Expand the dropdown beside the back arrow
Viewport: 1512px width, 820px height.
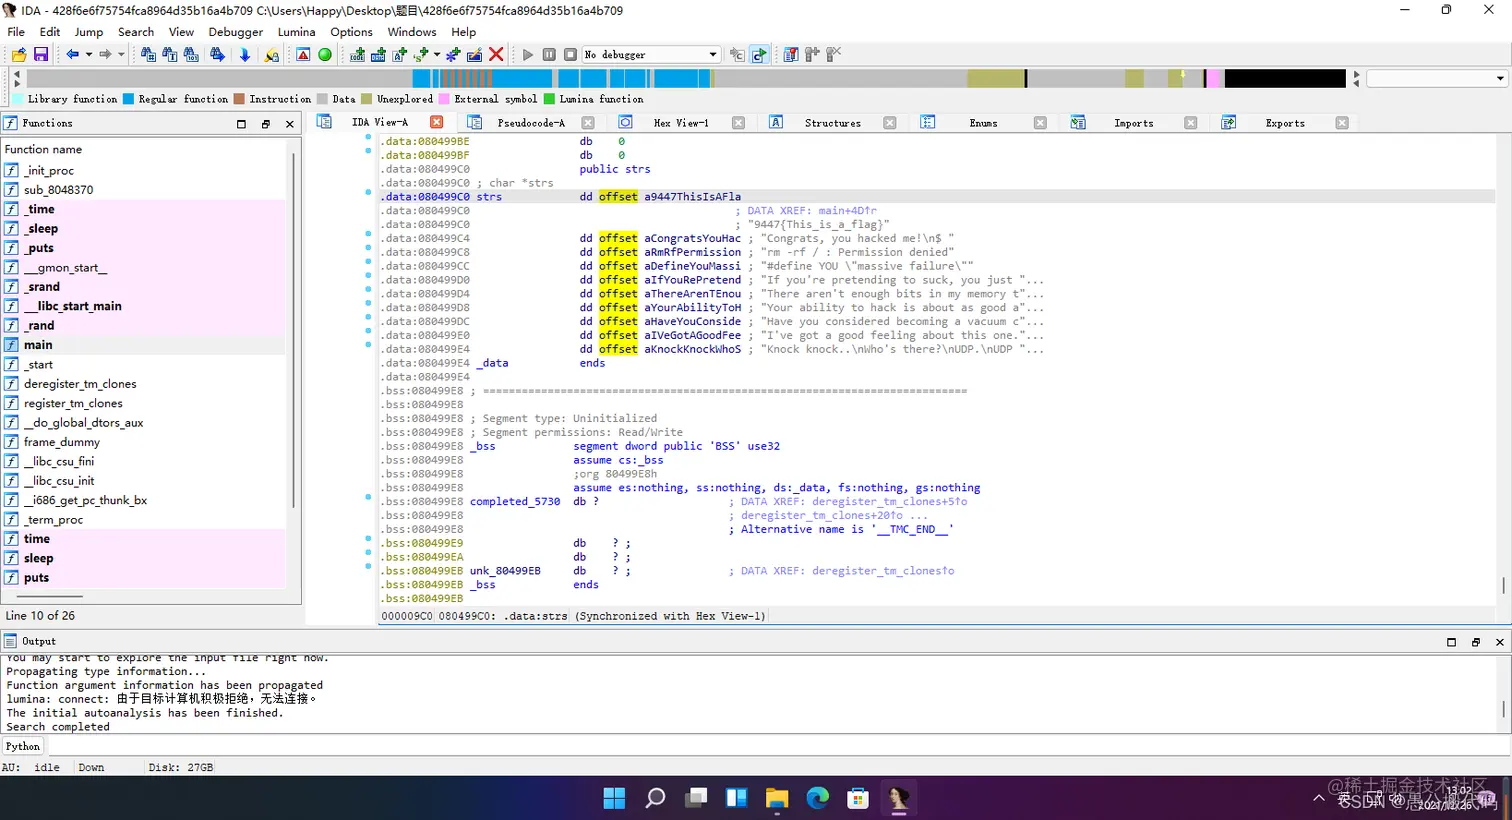click(x=89, y=55)
